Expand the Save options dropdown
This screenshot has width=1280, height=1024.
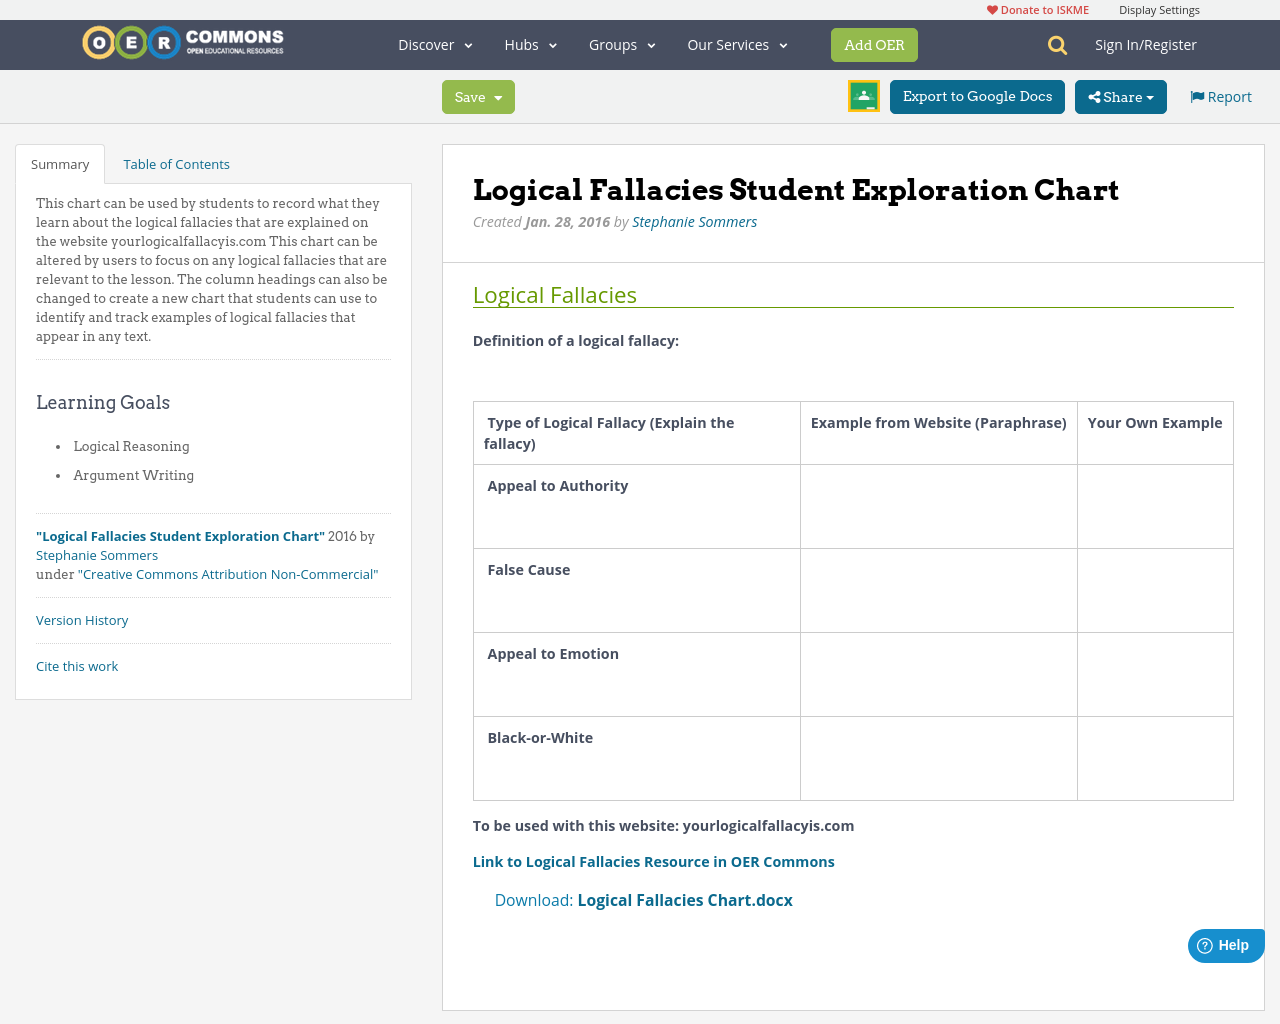click(x=497, y=97)
